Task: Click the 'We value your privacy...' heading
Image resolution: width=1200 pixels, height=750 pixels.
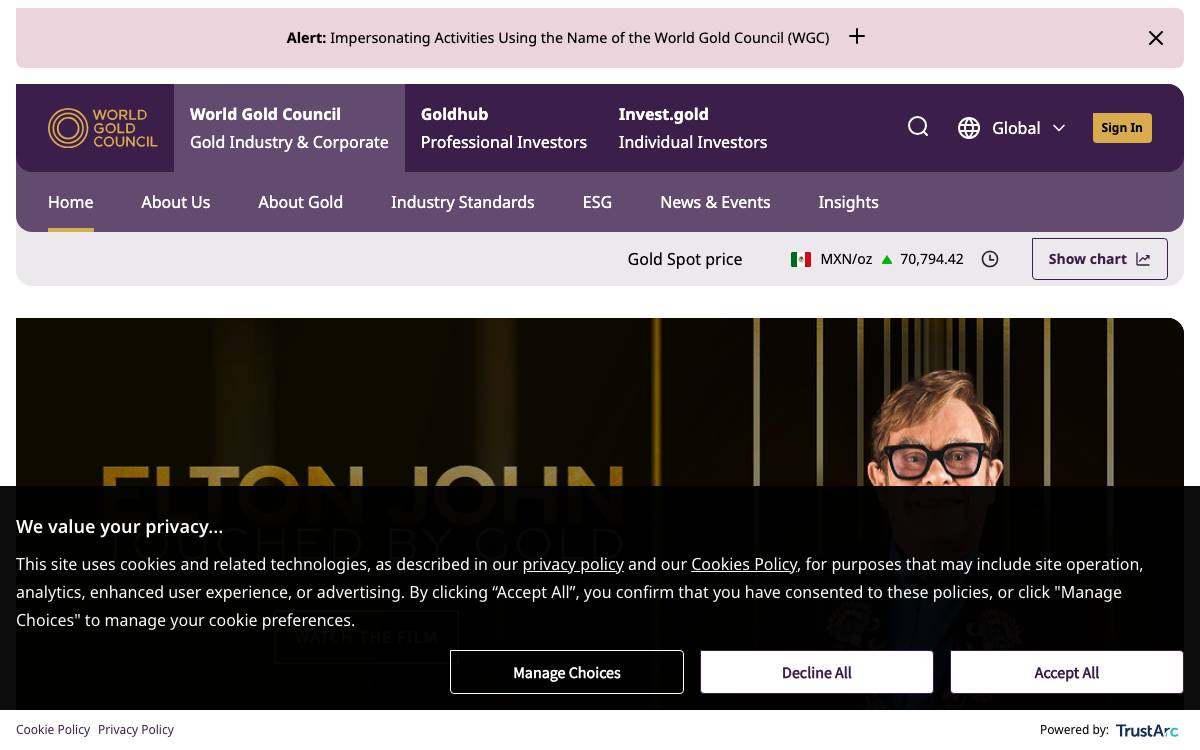Action: pos(119,527)
